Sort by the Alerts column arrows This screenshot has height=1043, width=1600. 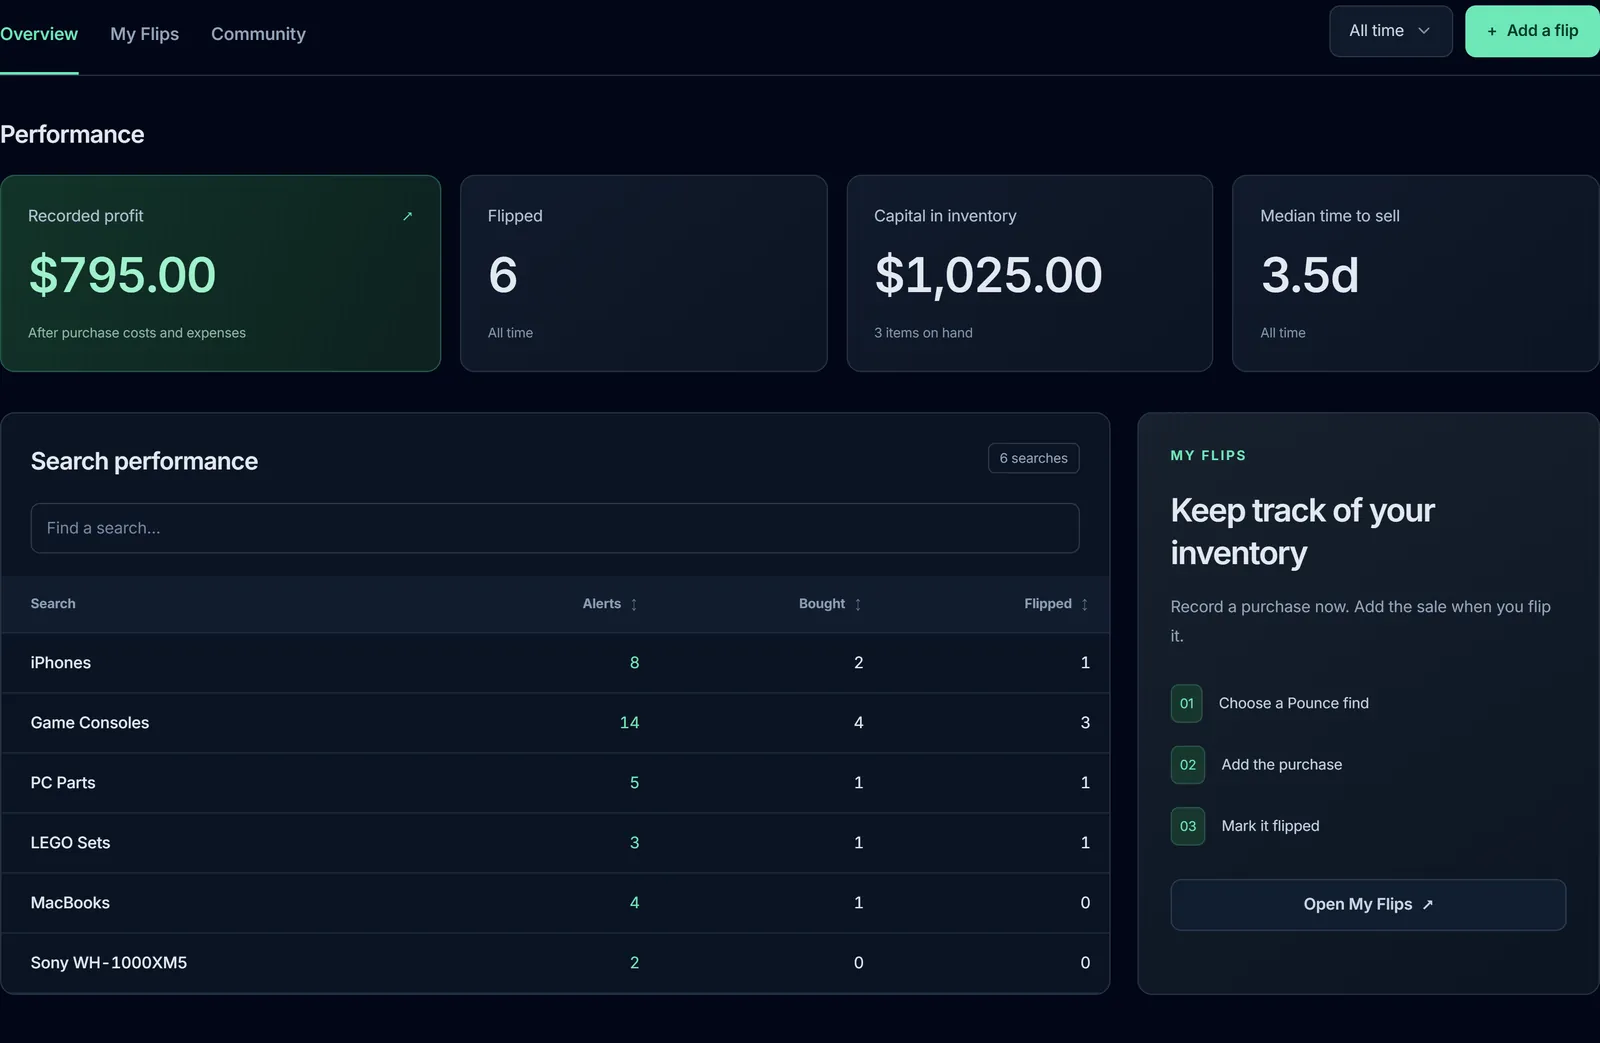[634, 604]
